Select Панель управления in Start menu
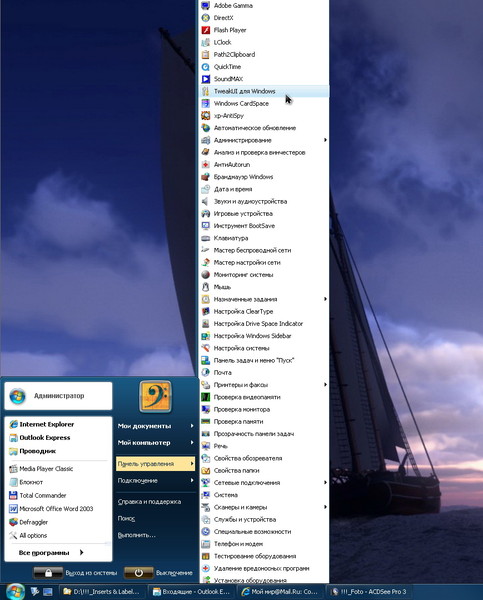This screenshot has height=600, width=483. (x=156, y=464)
